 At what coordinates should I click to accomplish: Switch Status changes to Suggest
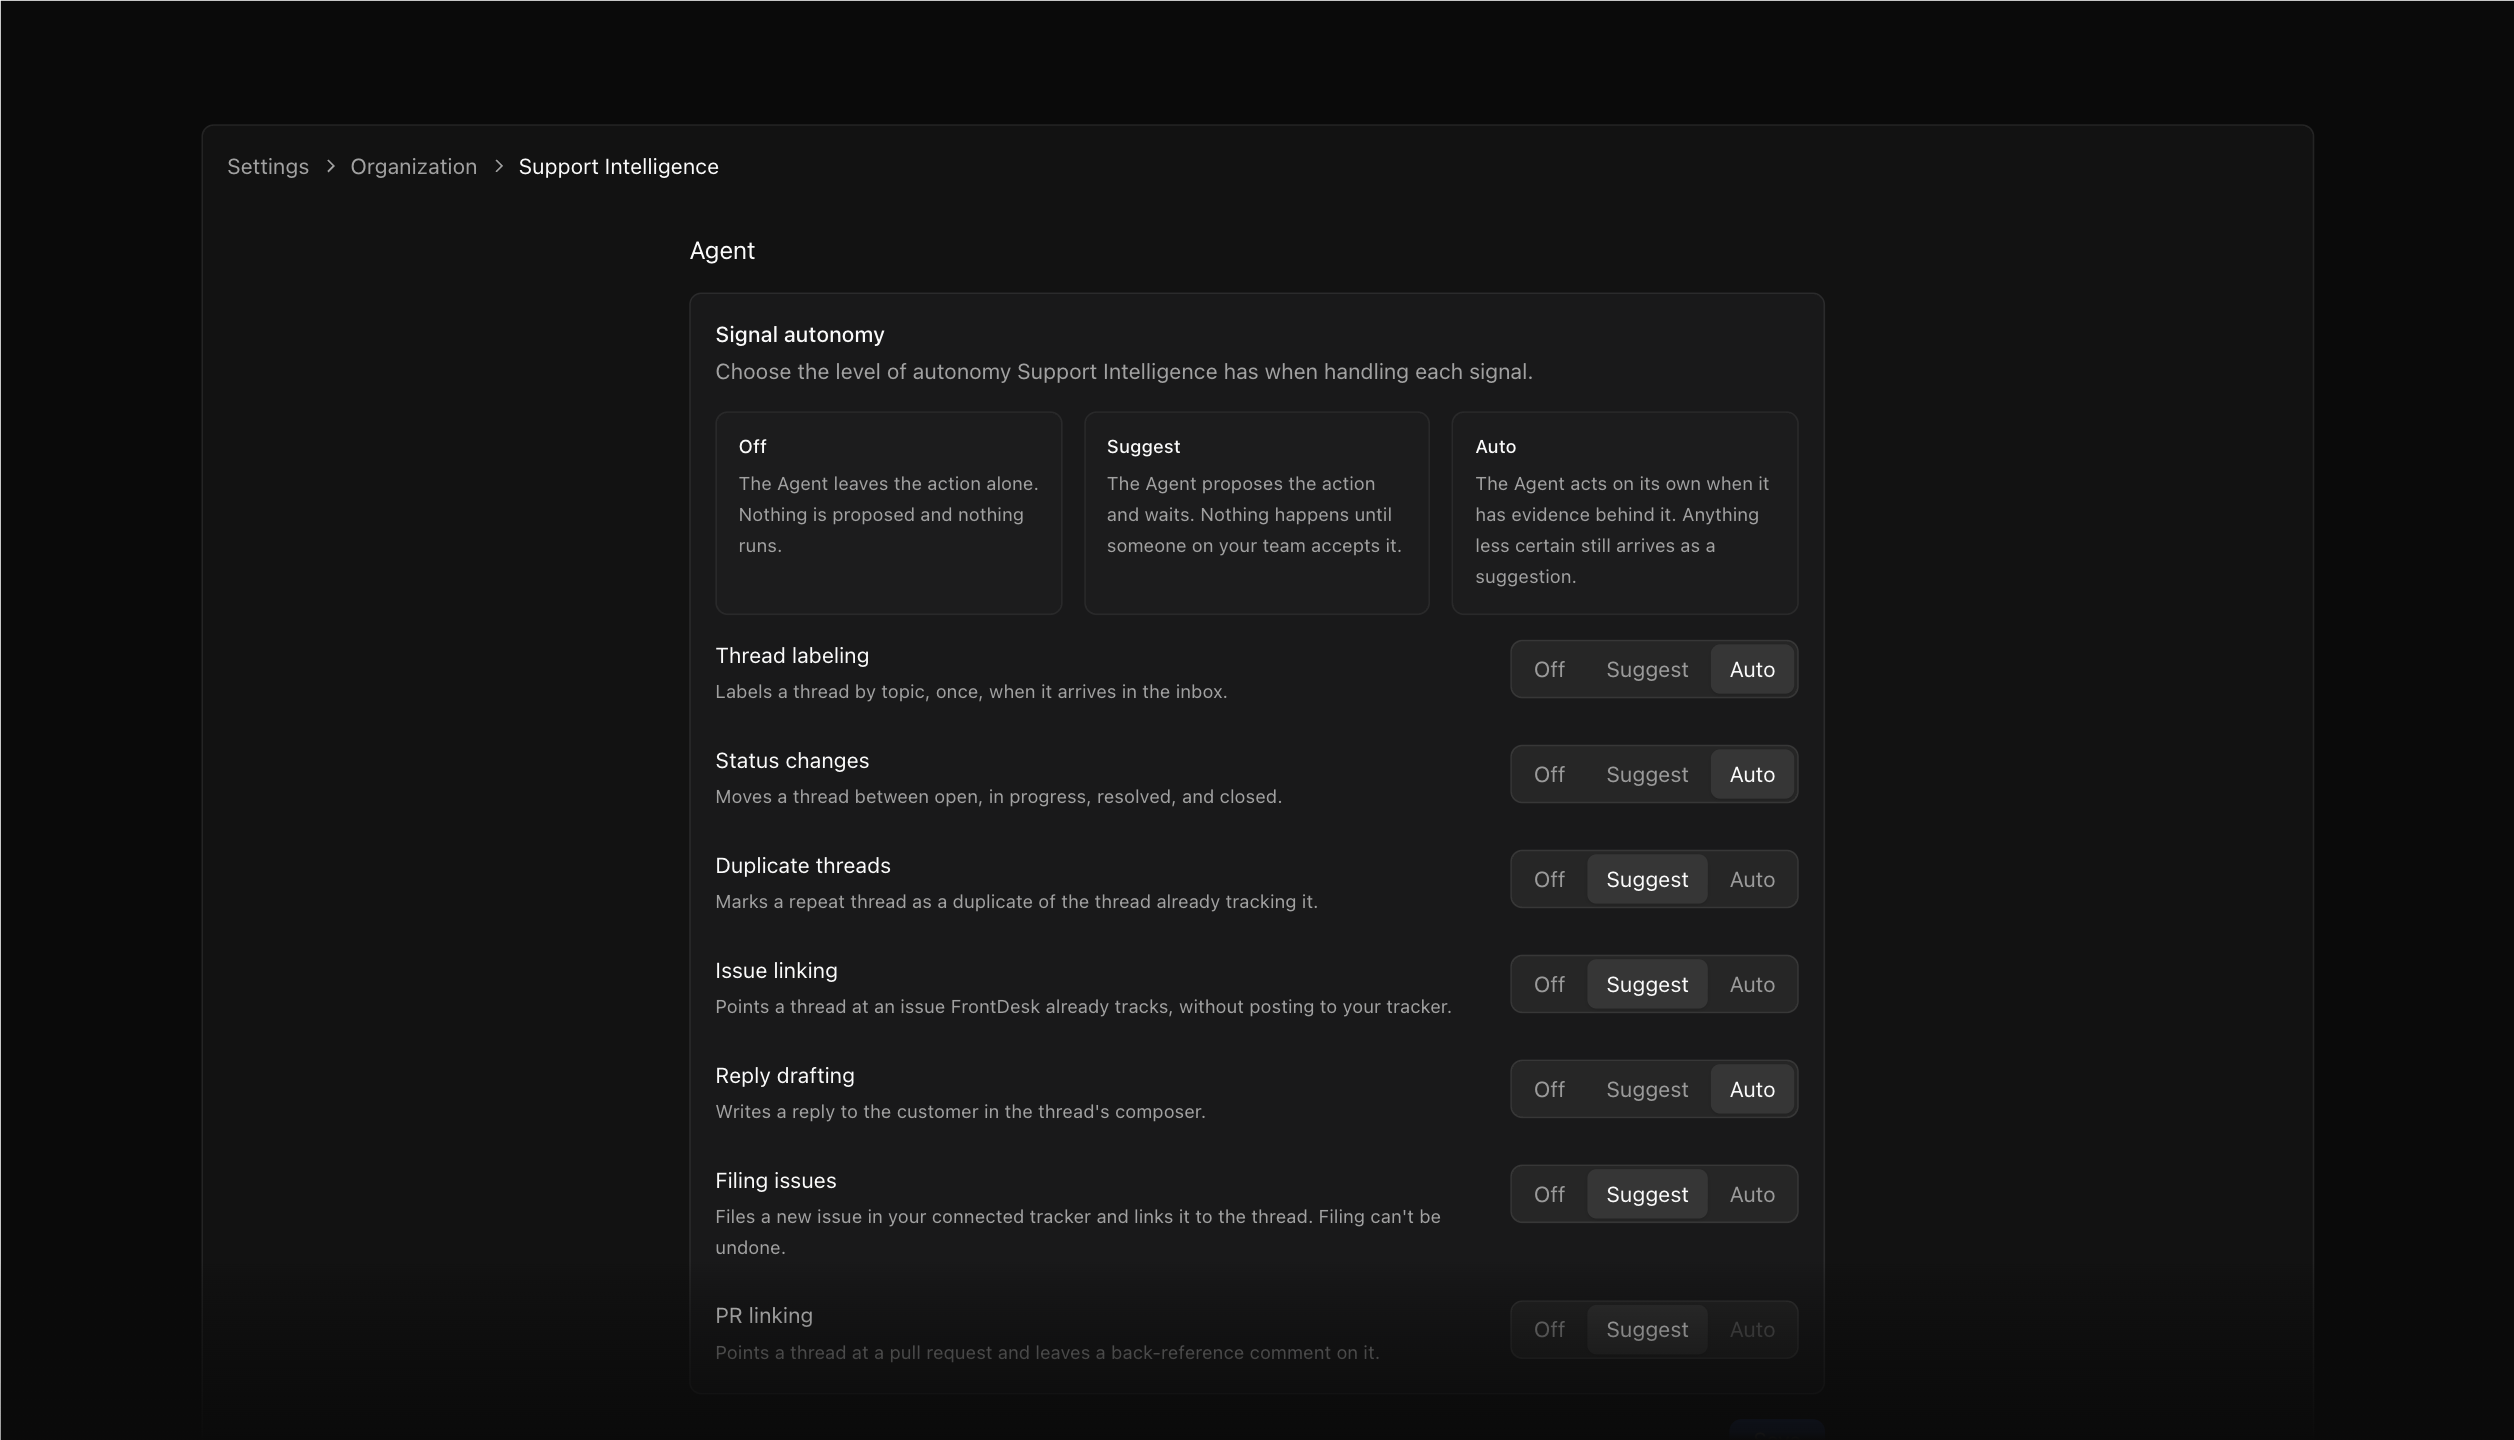(1647, 774)
